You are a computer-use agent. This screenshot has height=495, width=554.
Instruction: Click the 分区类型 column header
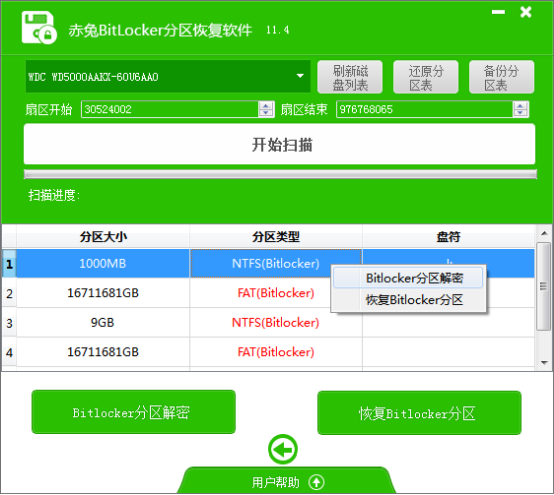tap(276, 236)
